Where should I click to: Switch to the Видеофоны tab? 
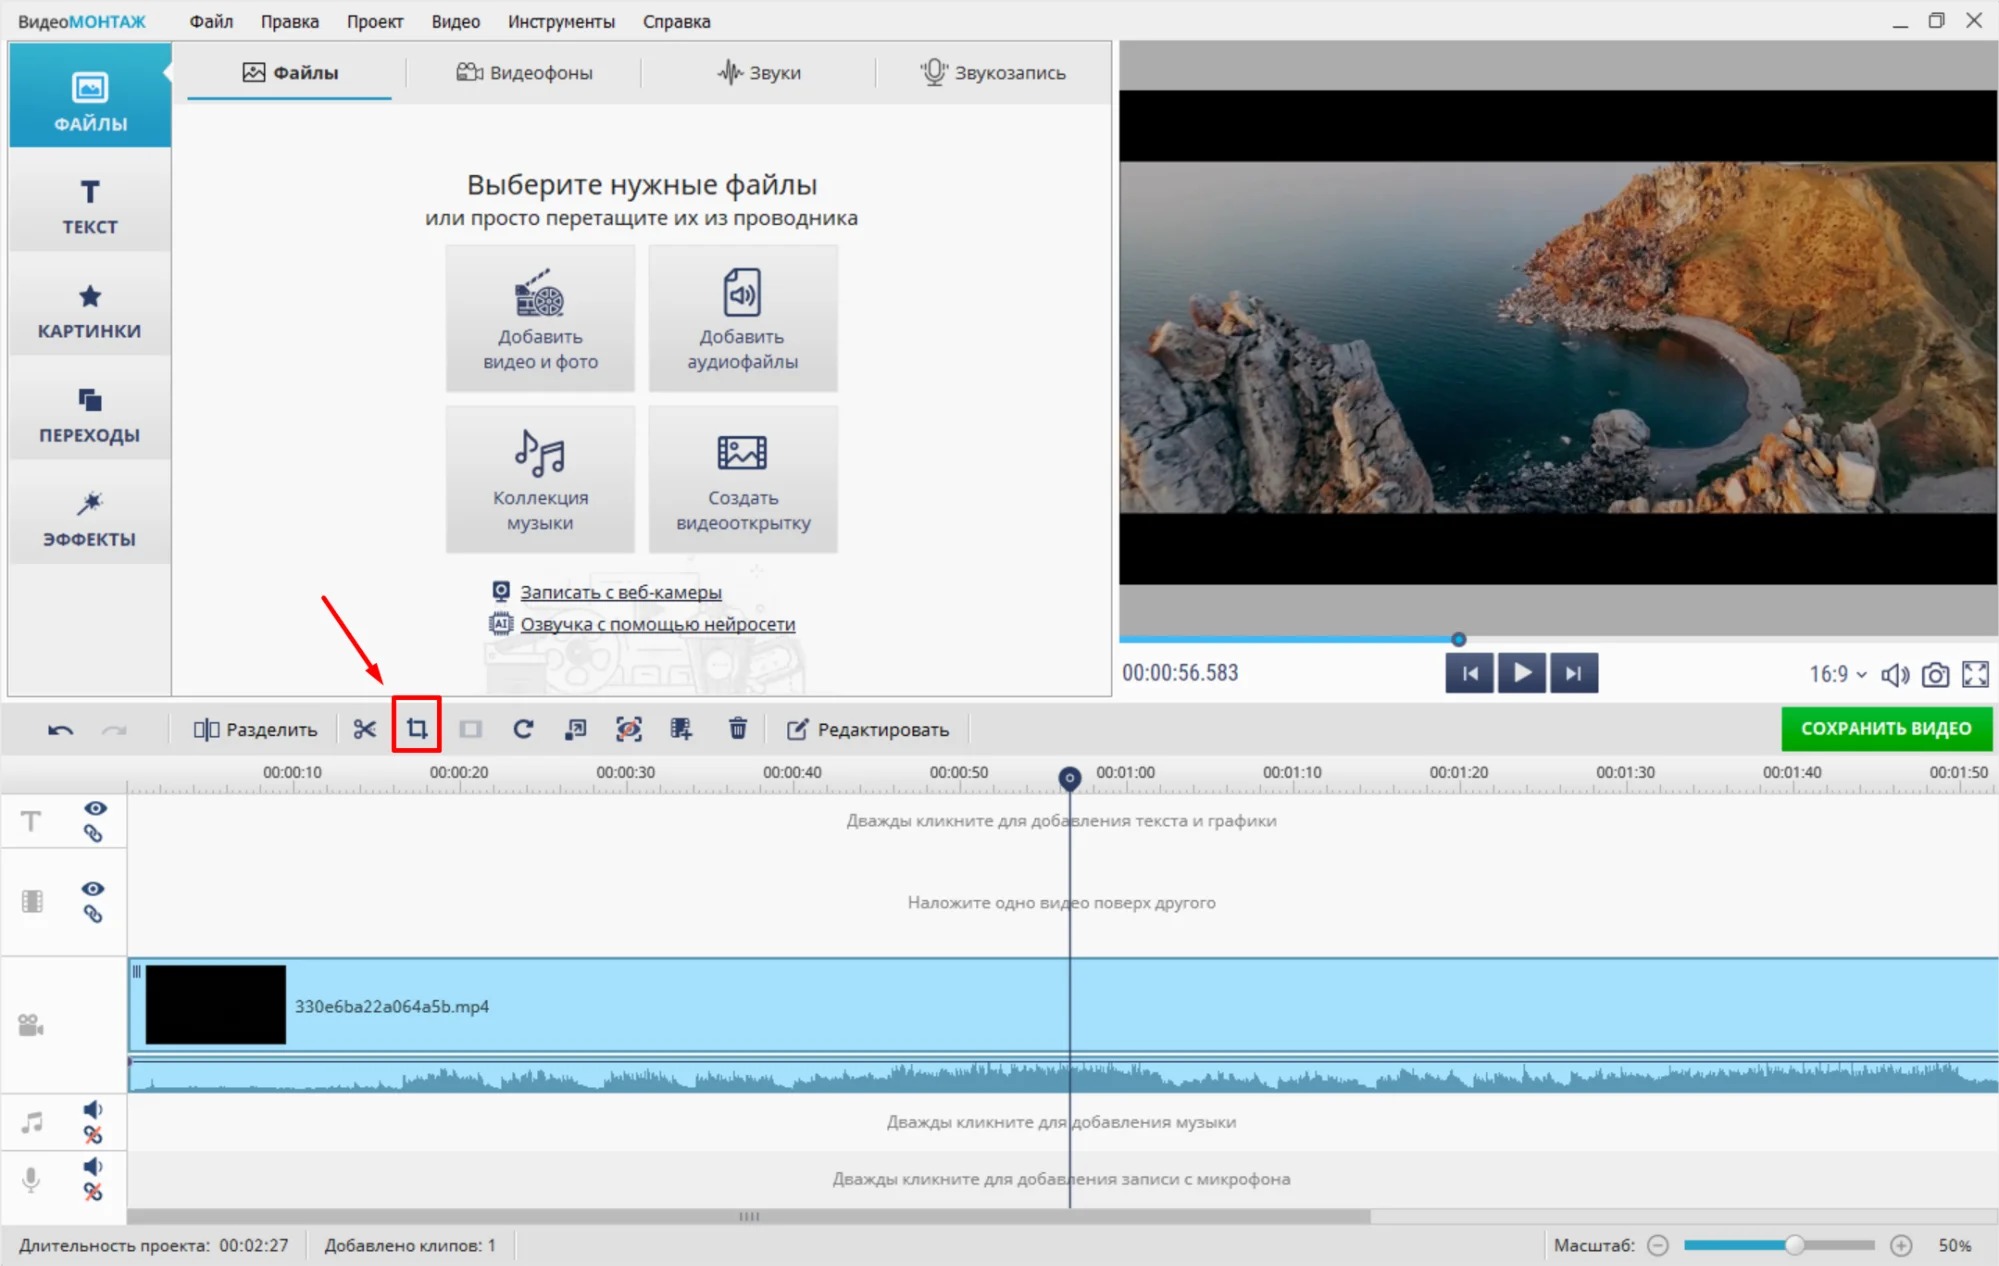coord(525,72)
